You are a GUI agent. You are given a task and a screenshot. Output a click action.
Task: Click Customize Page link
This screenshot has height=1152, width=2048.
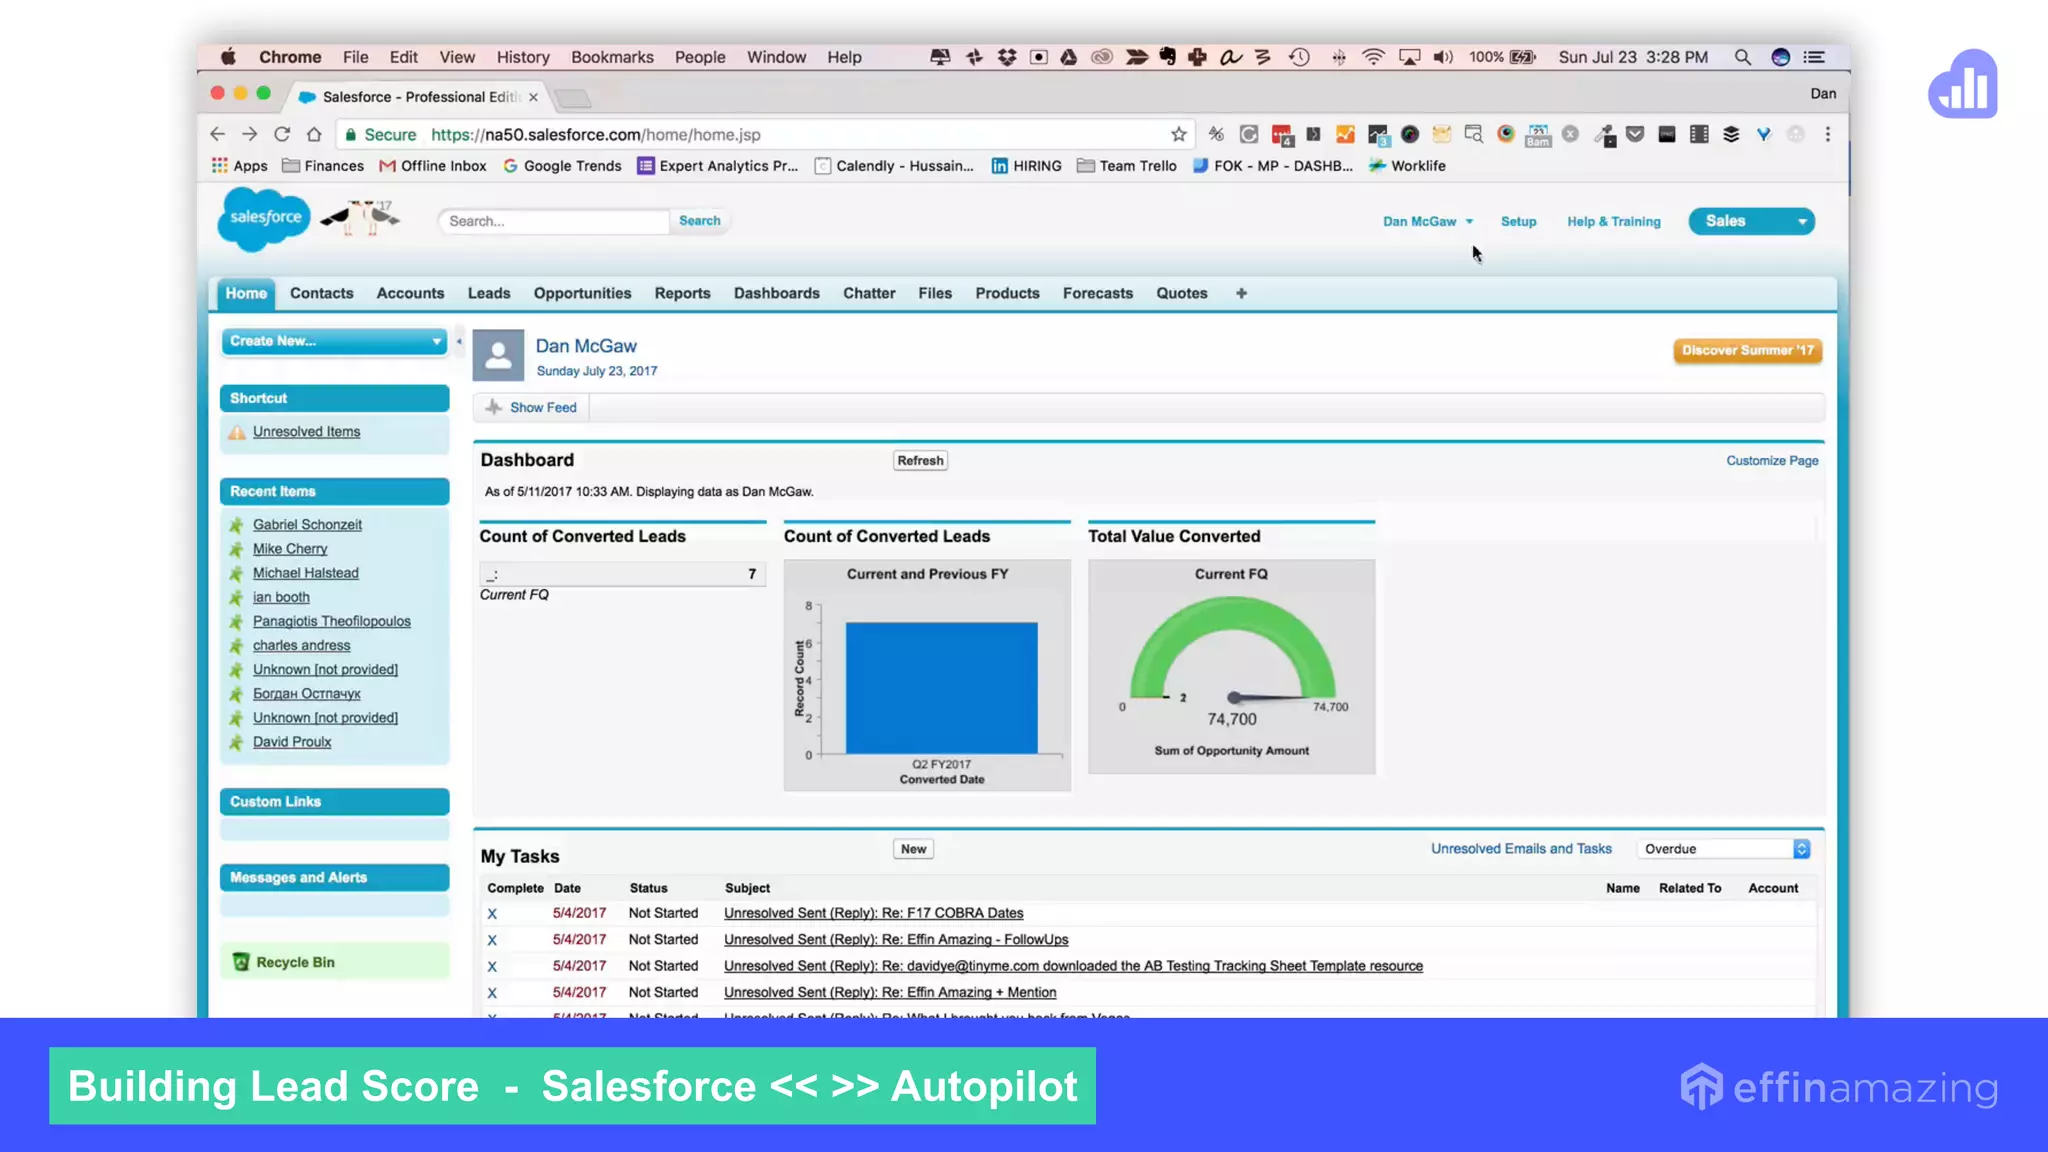1772,461
